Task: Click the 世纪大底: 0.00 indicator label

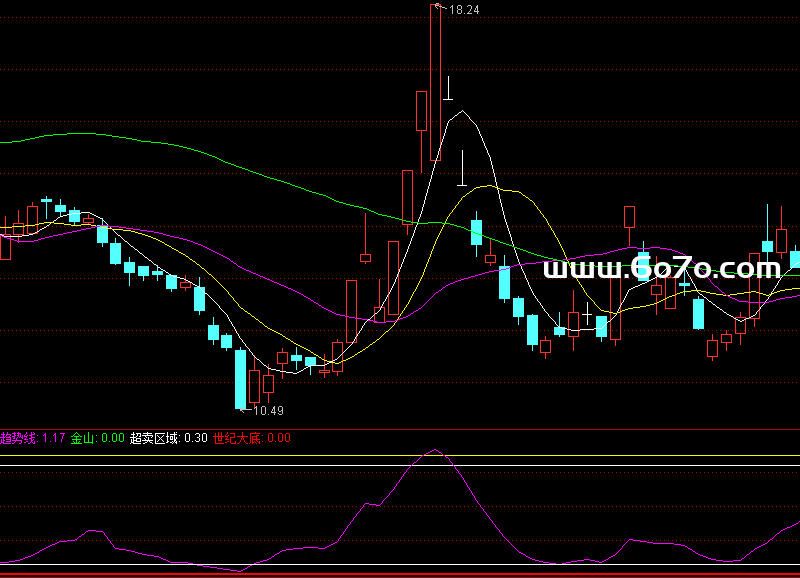Action: pos(252,438)
